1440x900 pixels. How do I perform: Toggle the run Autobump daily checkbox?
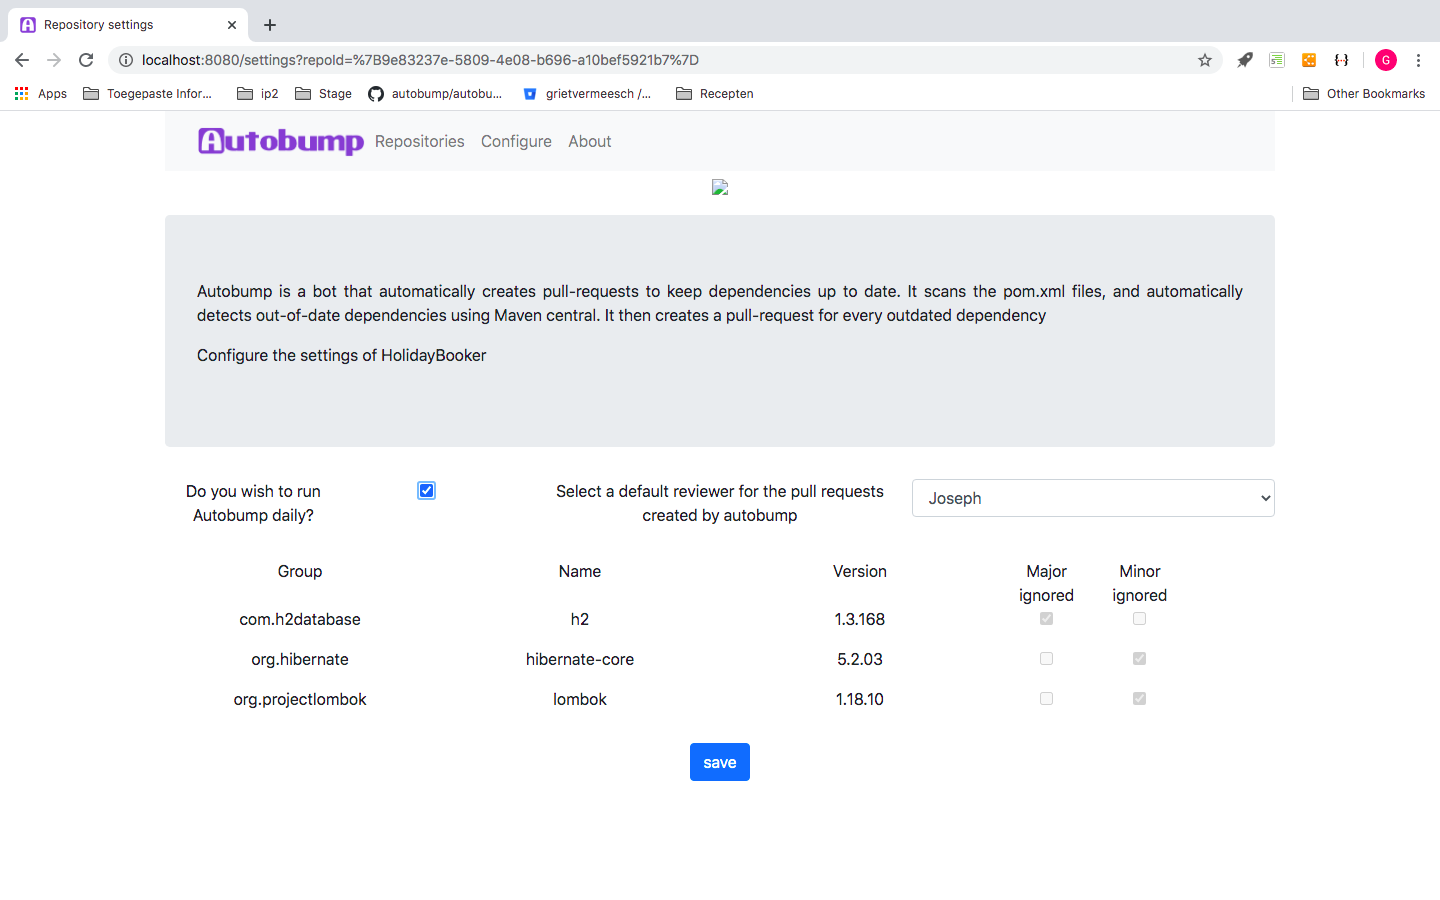(x=427, y=491)
